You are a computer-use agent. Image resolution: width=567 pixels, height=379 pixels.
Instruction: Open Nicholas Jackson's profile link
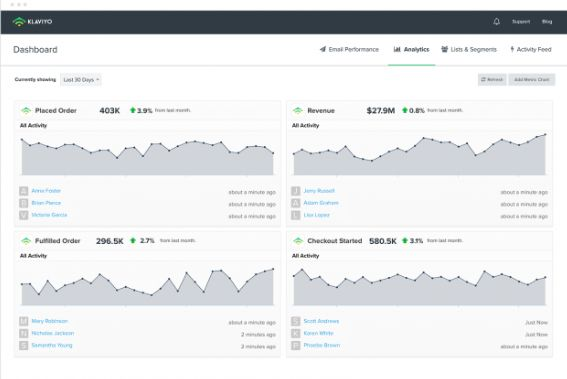(x=53, y=333)
